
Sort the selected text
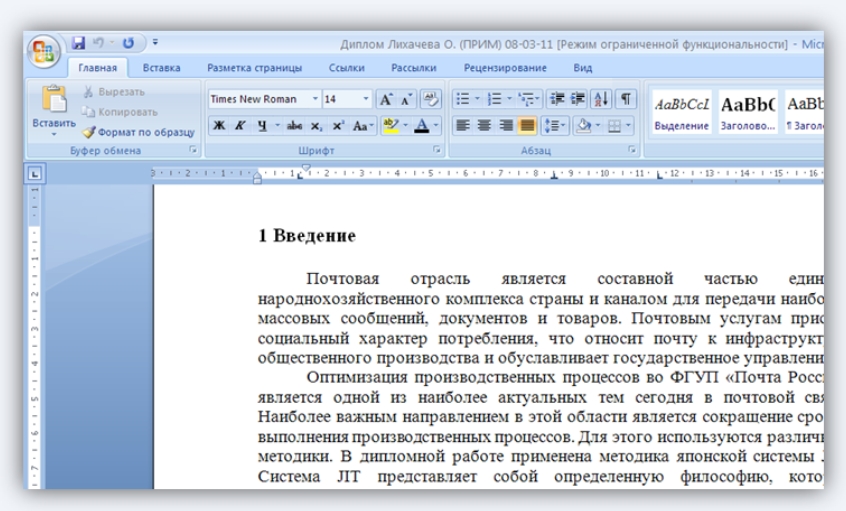pos(601,99)
